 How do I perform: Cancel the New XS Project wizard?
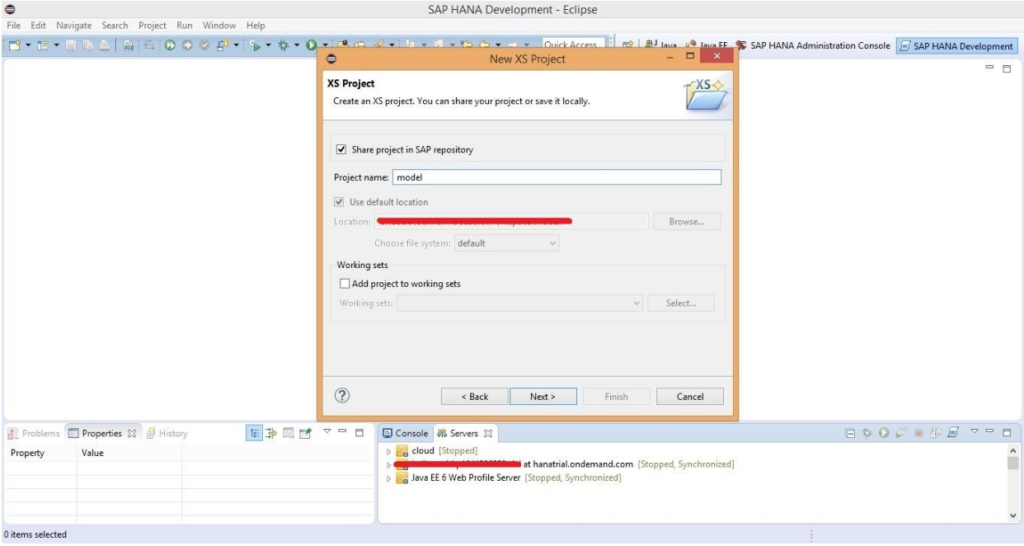coord(689,396)
